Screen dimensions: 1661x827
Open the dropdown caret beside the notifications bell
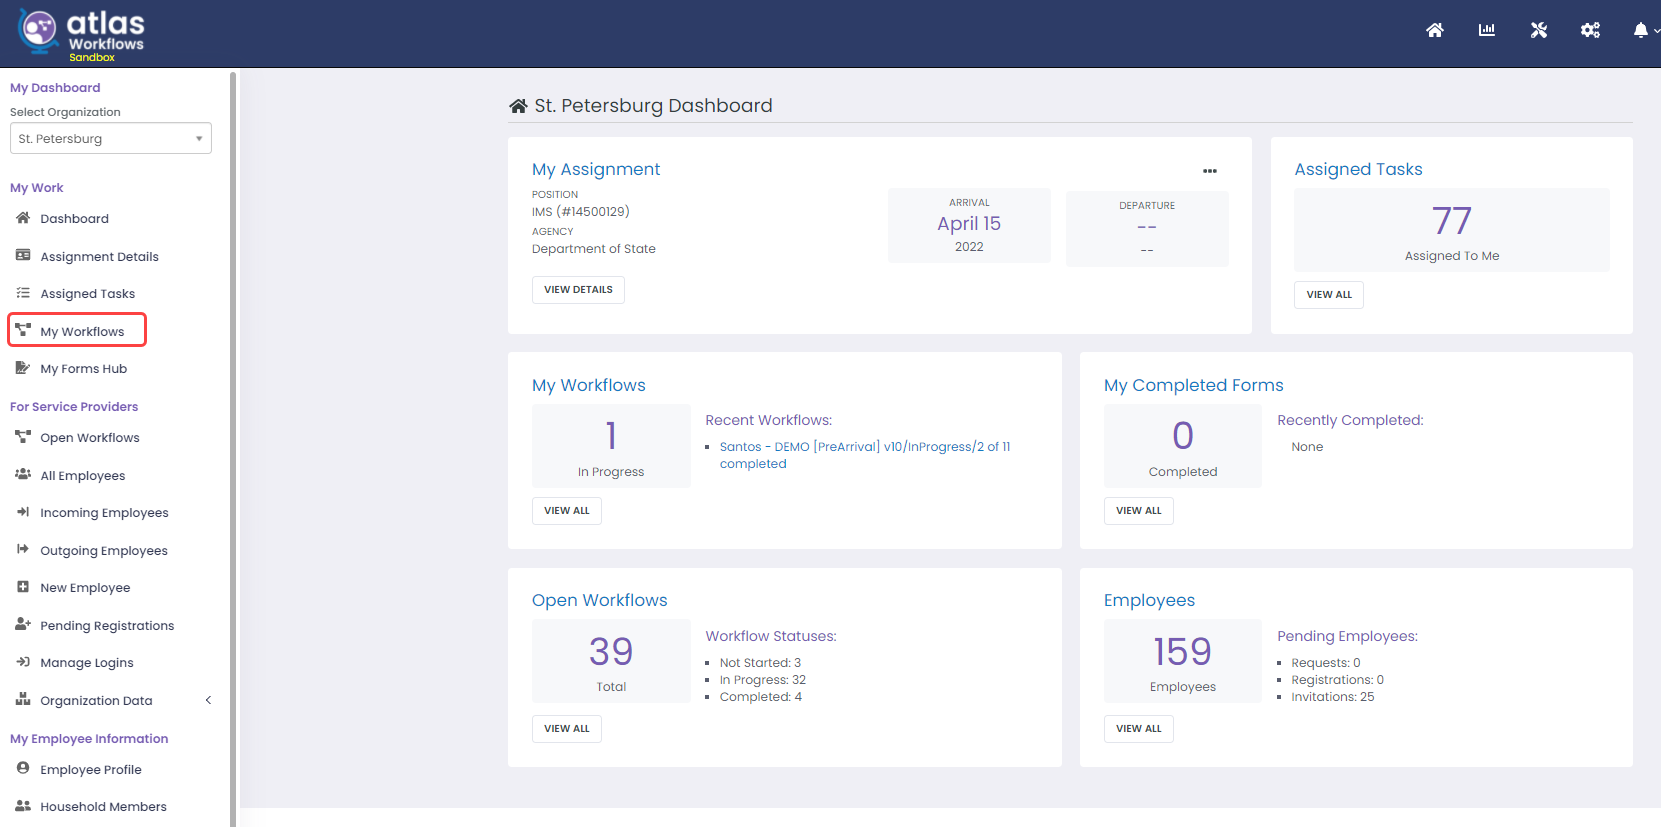1656,31
